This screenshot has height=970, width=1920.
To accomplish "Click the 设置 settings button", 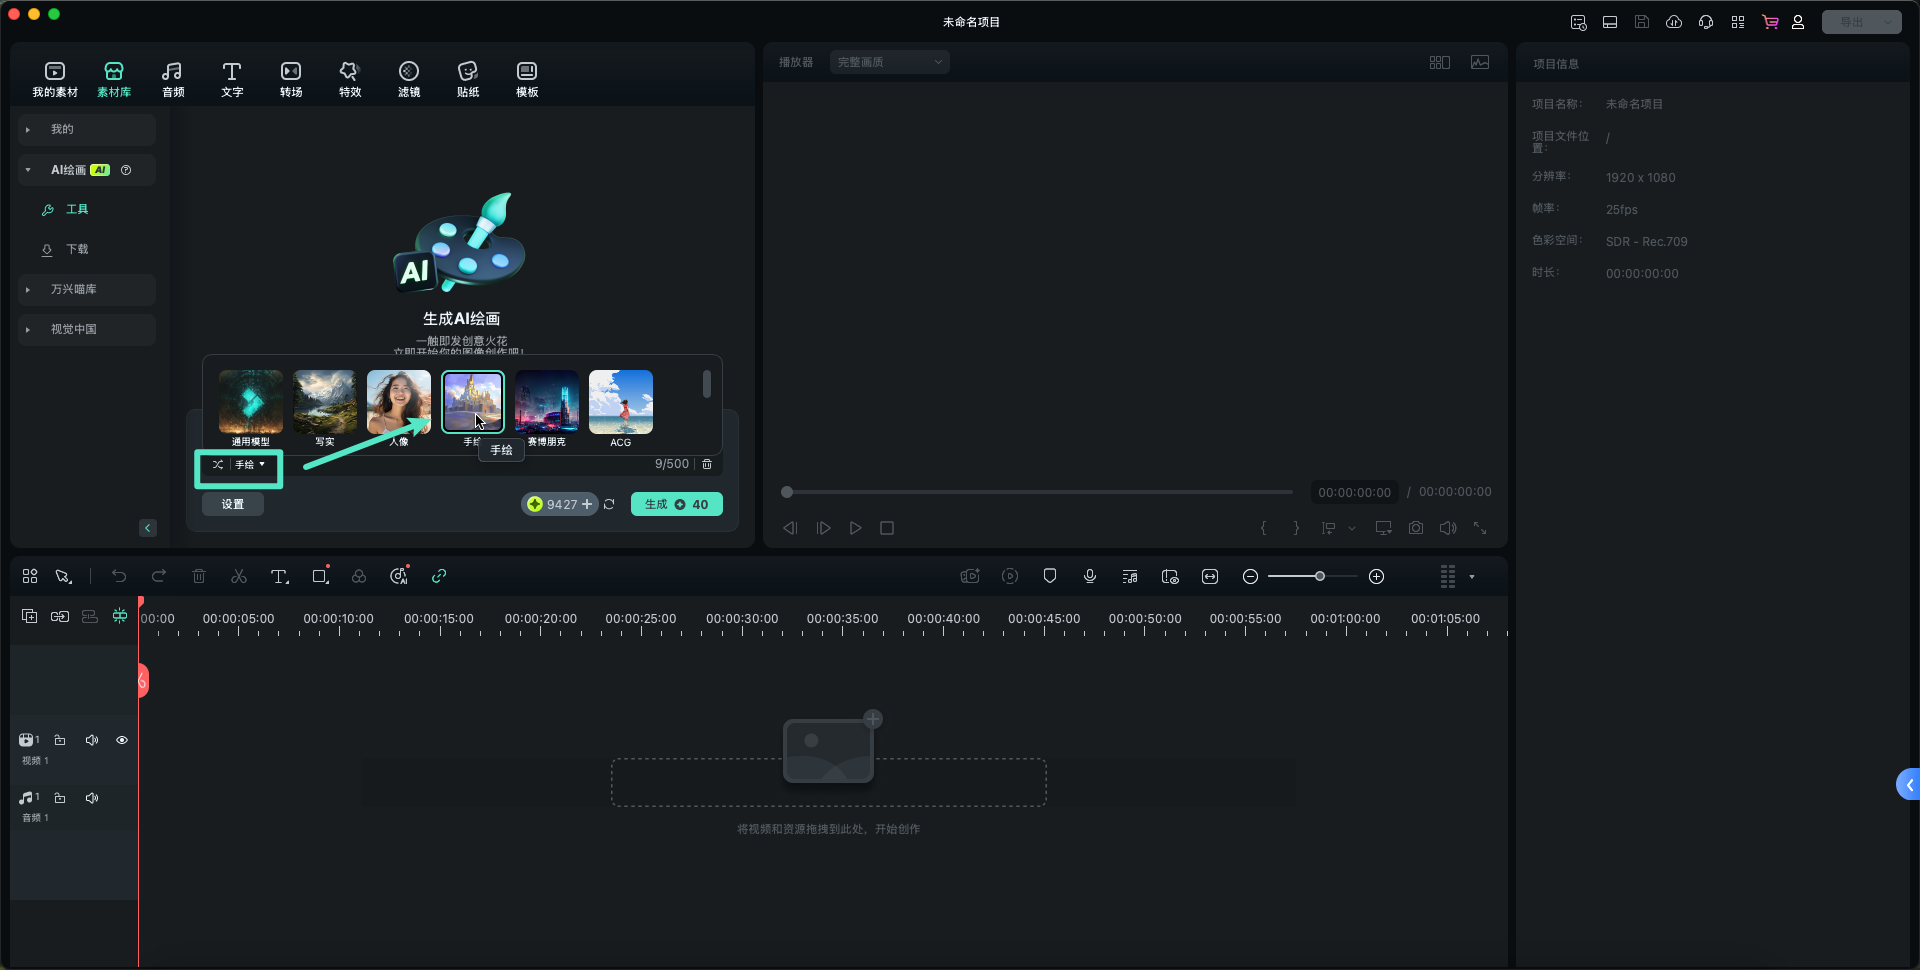I will (x=233, y=504).
